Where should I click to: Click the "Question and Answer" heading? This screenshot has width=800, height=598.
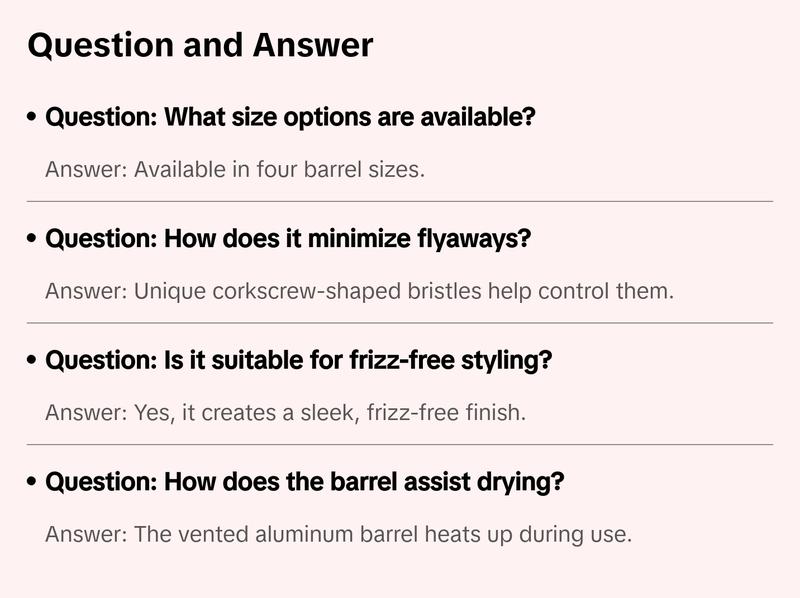pyautogui.click(x=200, y=45)
